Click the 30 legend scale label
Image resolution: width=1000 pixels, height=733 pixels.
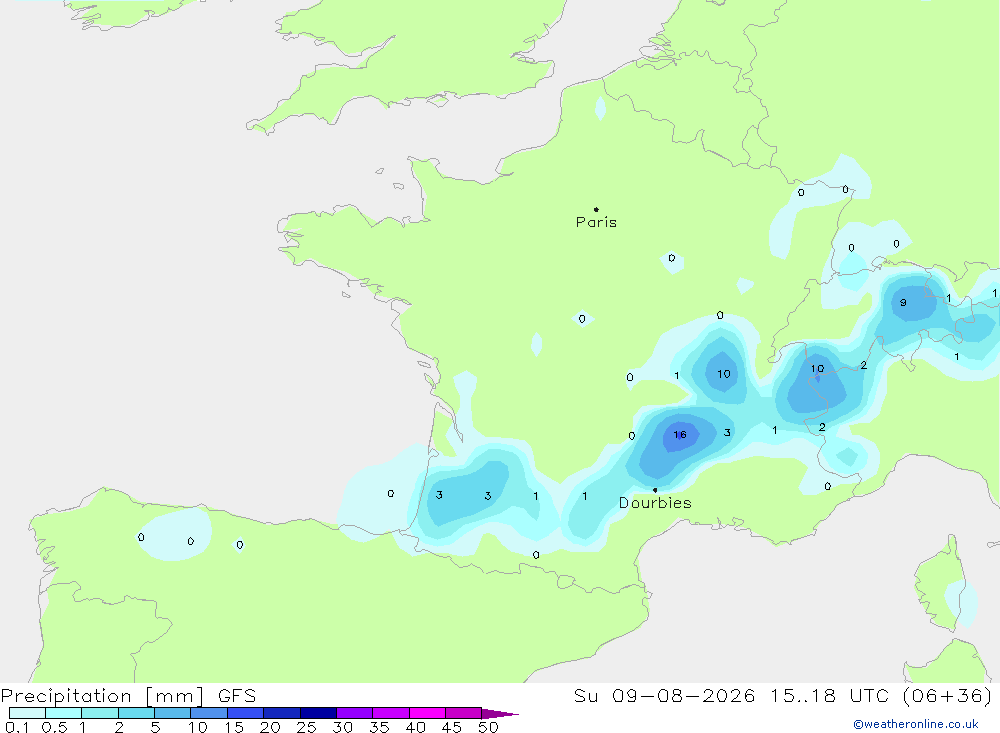pos(342,727)
